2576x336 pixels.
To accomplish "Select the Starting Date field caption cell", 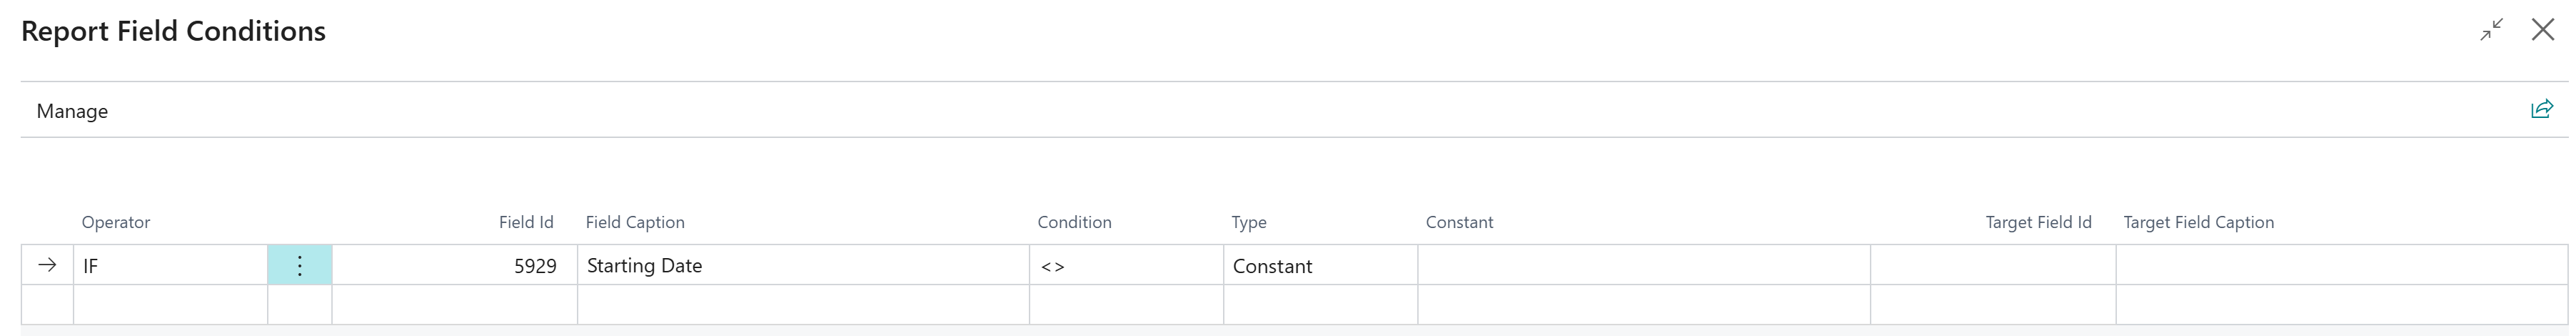I will point(802,266).
